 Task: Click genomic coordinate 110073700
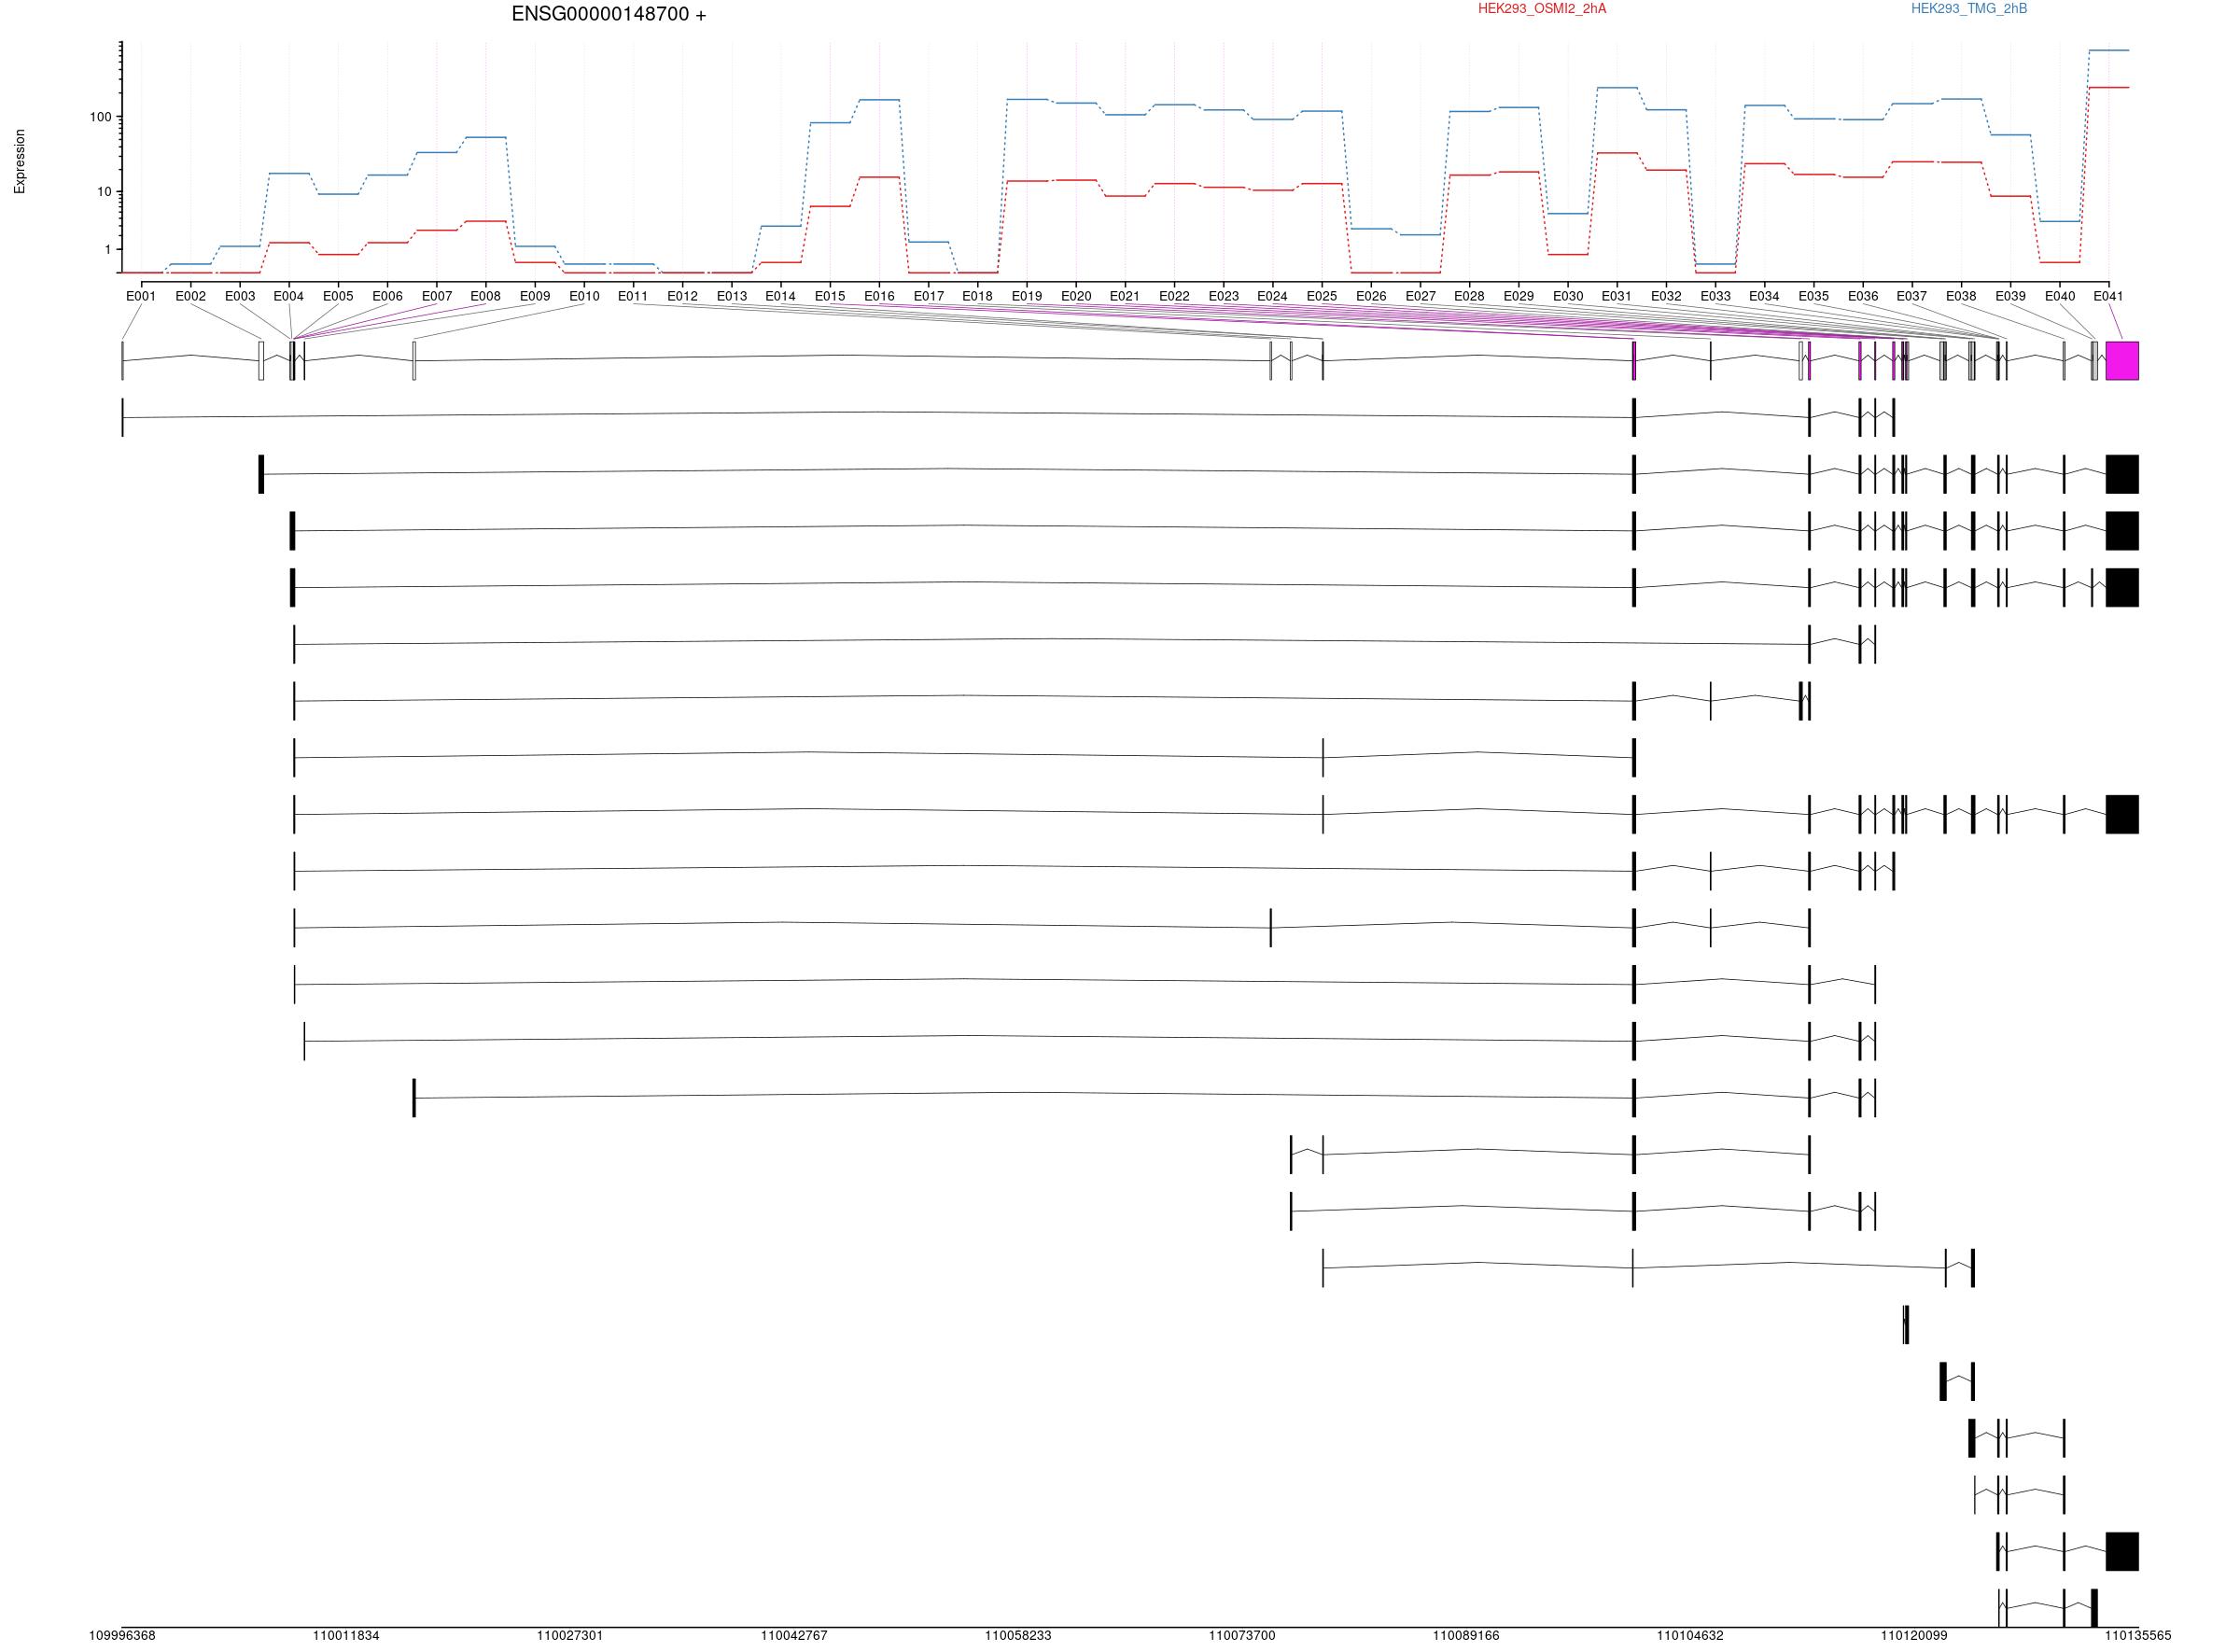[x=1242, y=1636]
